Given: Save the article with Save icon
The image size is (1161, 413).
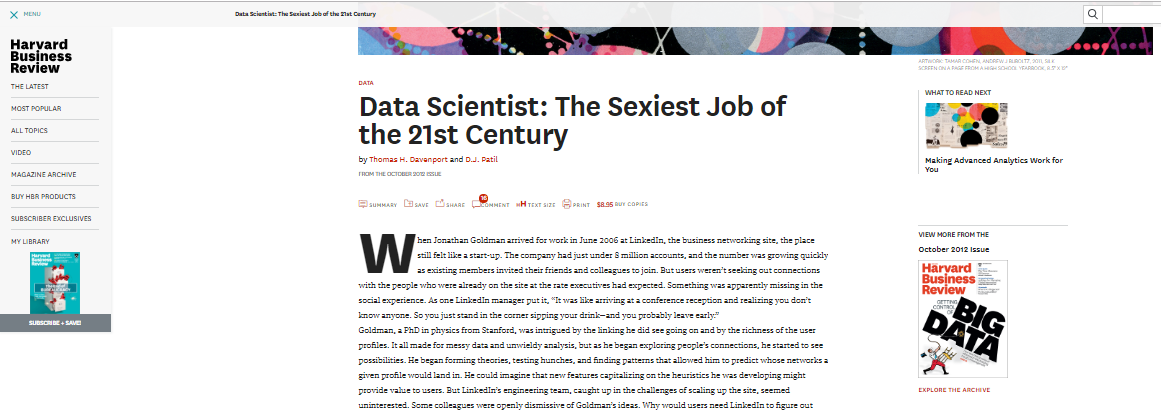Looking at the screenshot, I should point(409,204).
